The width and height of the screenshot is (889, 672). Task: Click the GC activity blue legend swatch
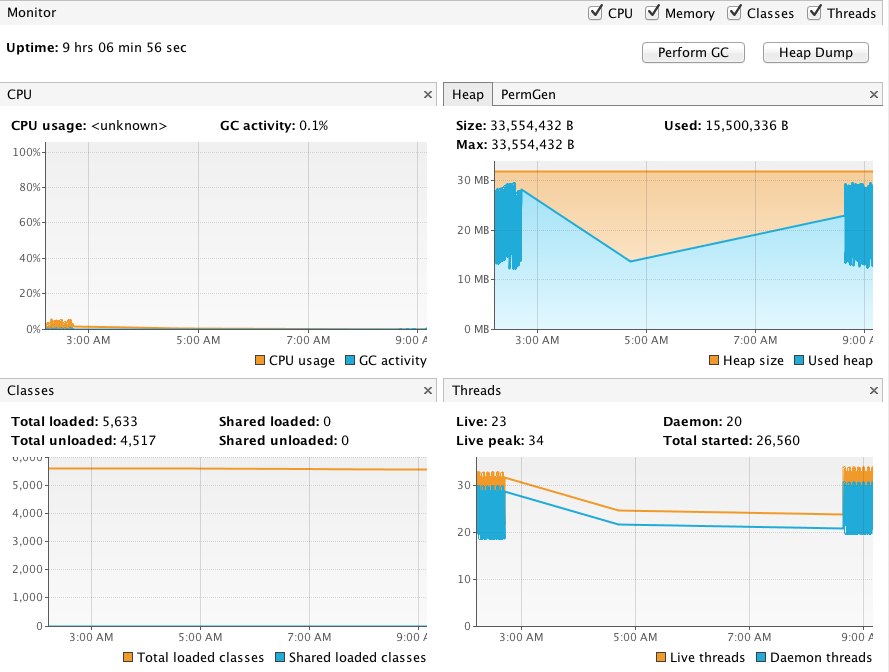pyautogui.click(x=350, y=361)
